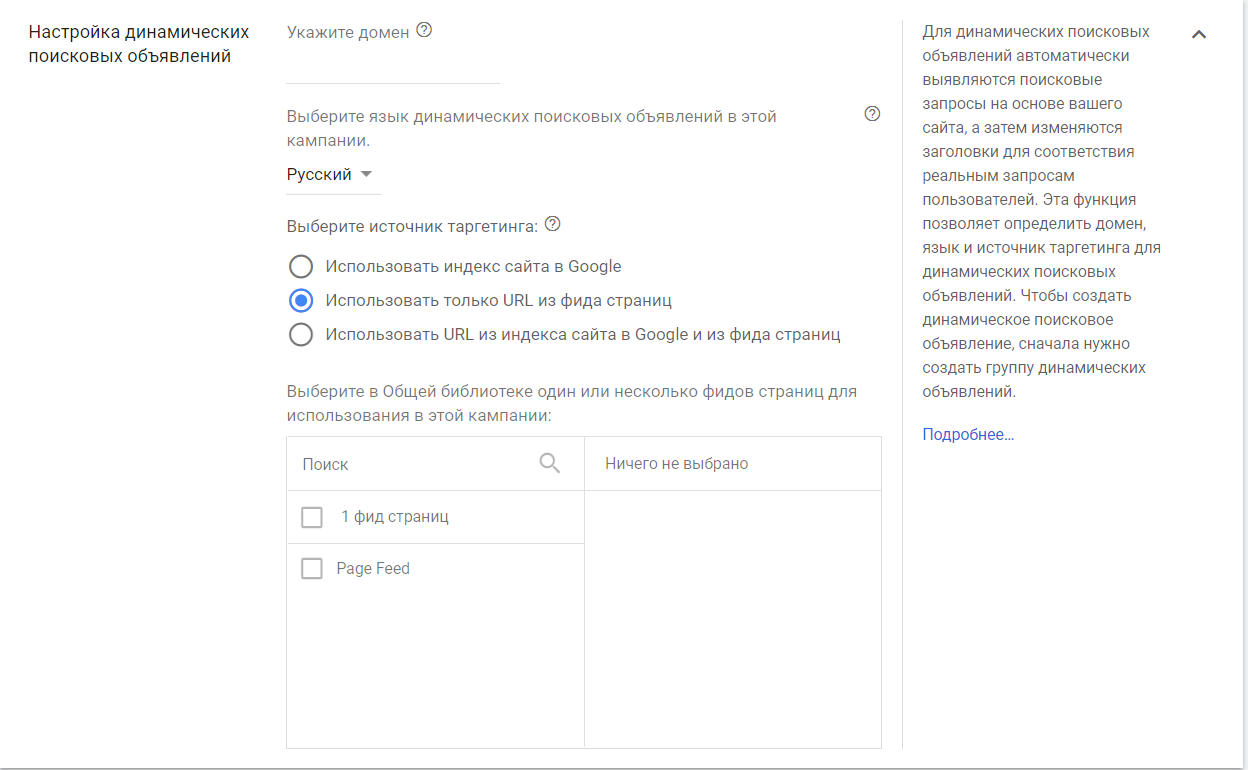Click the "1 фид страниц" label text
Image resolution: width=1248 pixels, height=770 pixels.
(395, 517)
